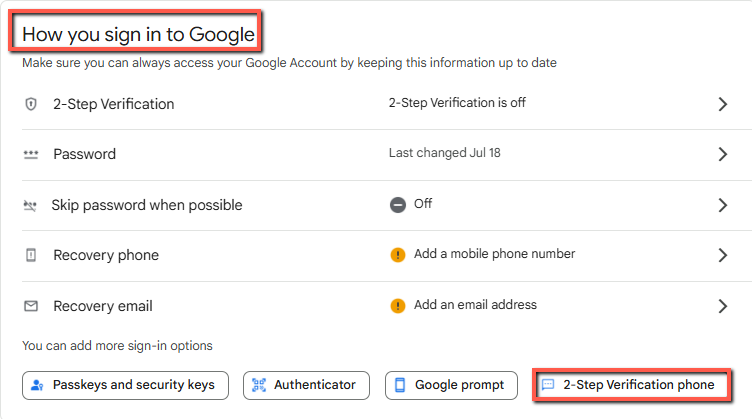Open the Password row chevron arrow
This screenshot has width=752, height=419.
click(x=723, y=154)
